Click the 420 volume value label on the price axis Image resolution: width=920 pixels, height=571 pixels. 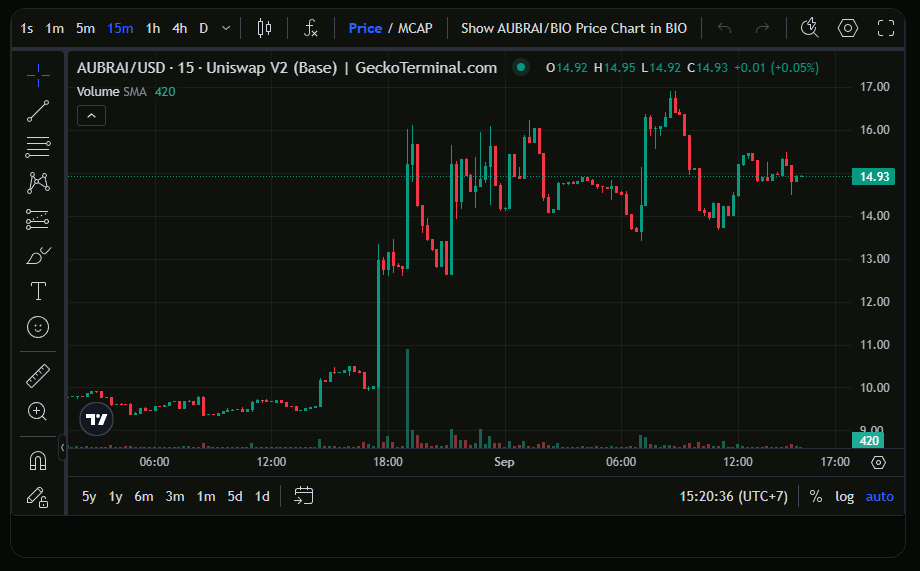[868, 440]
